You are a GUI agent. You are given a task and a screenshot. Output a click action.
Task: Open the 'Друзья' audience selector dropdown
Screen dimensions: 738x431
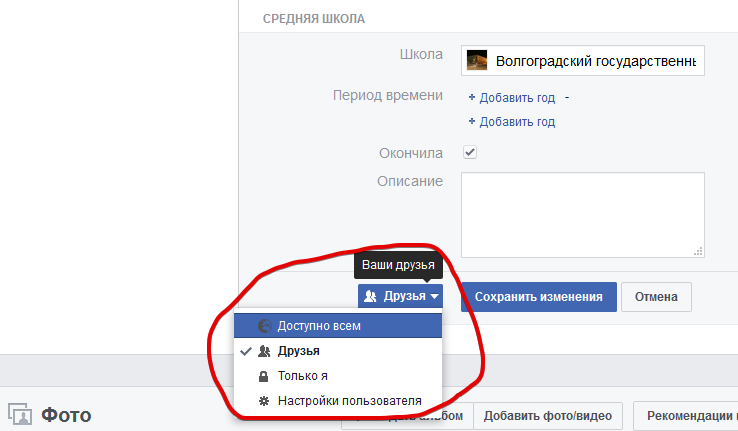point(401,296)
